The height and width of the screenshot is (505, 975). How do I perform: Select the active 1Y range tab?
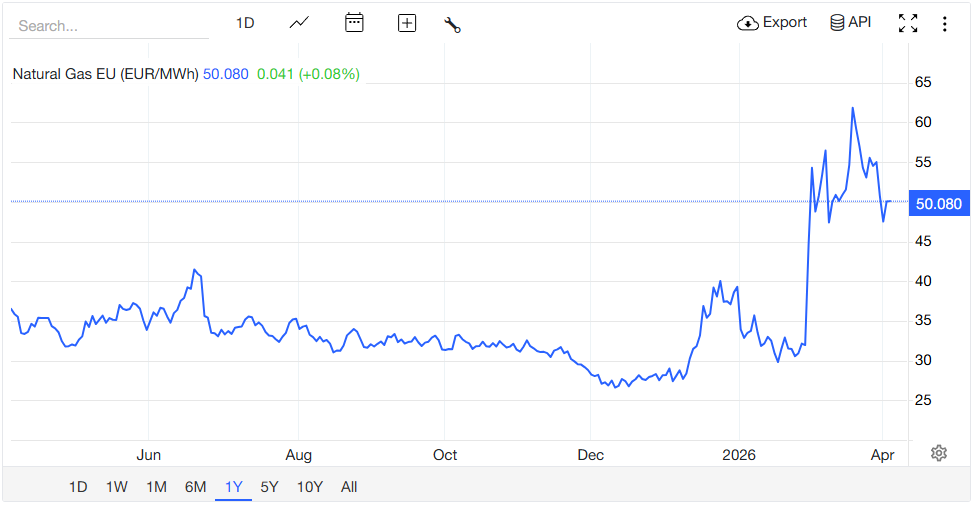[x=233, y=487]
